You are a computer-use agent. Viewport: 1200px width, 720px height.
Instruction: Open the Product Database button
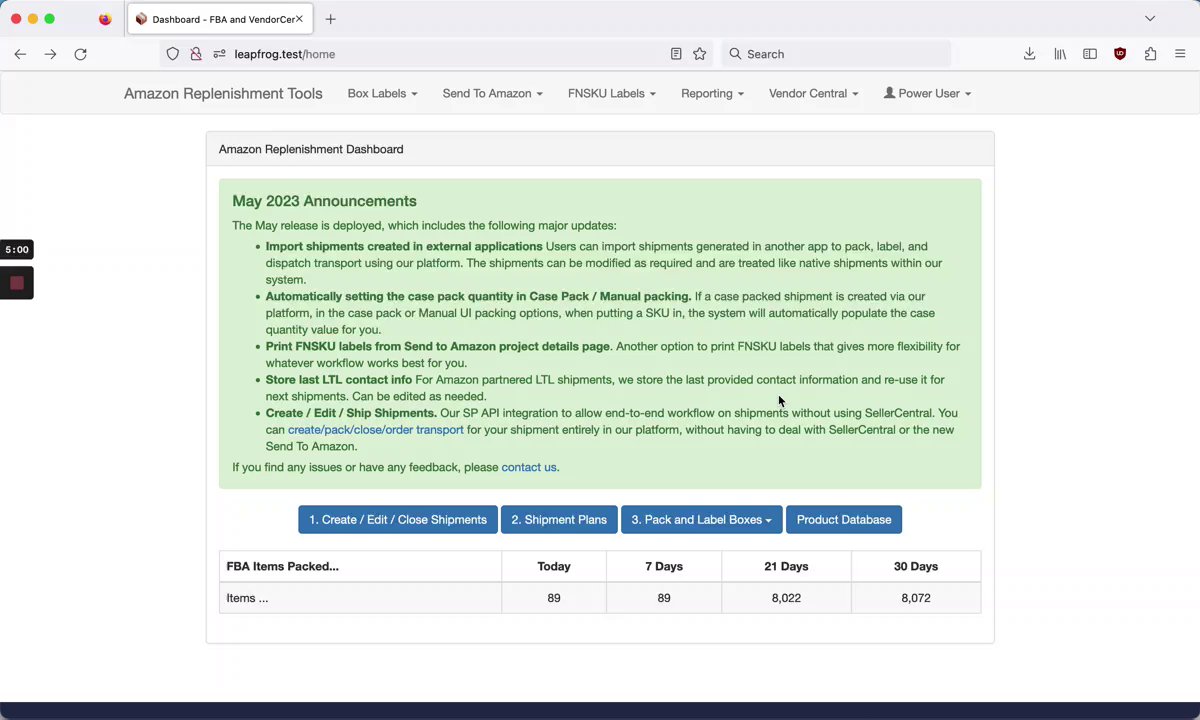point(844,520)
